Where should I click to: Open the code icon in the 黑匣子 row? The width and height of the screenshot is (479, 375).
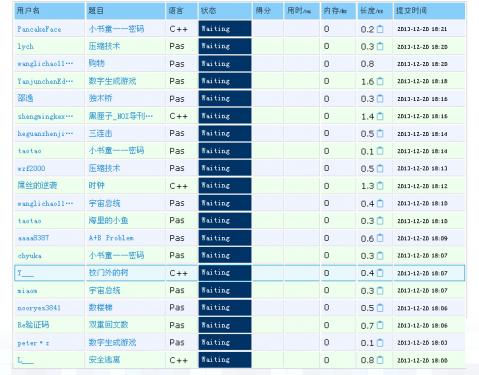coord(380,116)
